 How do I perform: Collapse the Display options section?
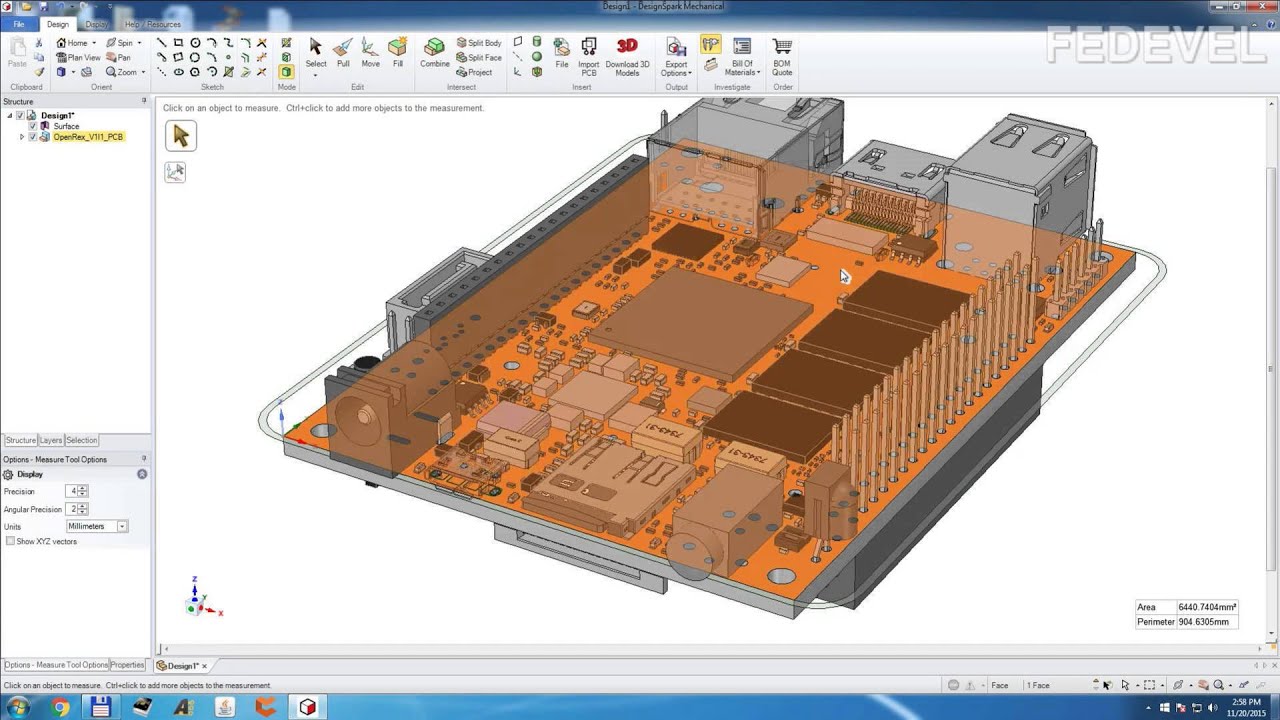[142, 474]
